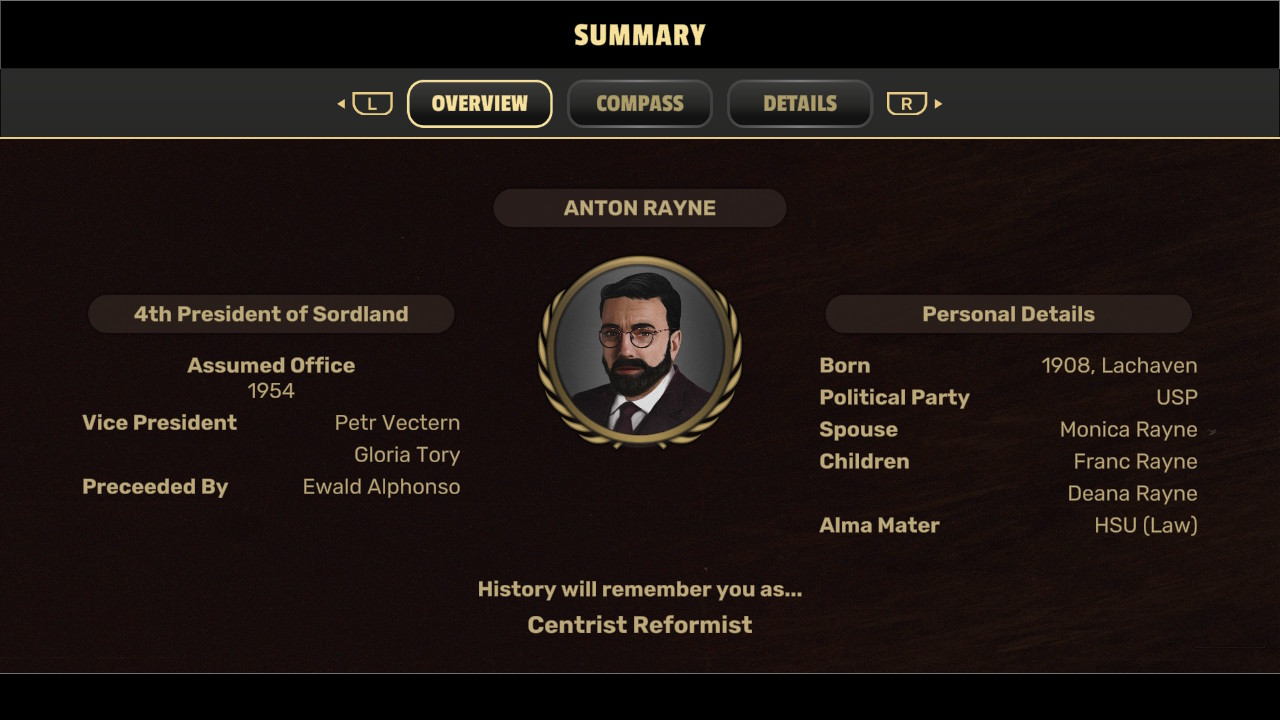Image resolution: width=1280 pixels, height=720 pixels.
Task: Click the Summary title at top
Action: click(640, 36)
